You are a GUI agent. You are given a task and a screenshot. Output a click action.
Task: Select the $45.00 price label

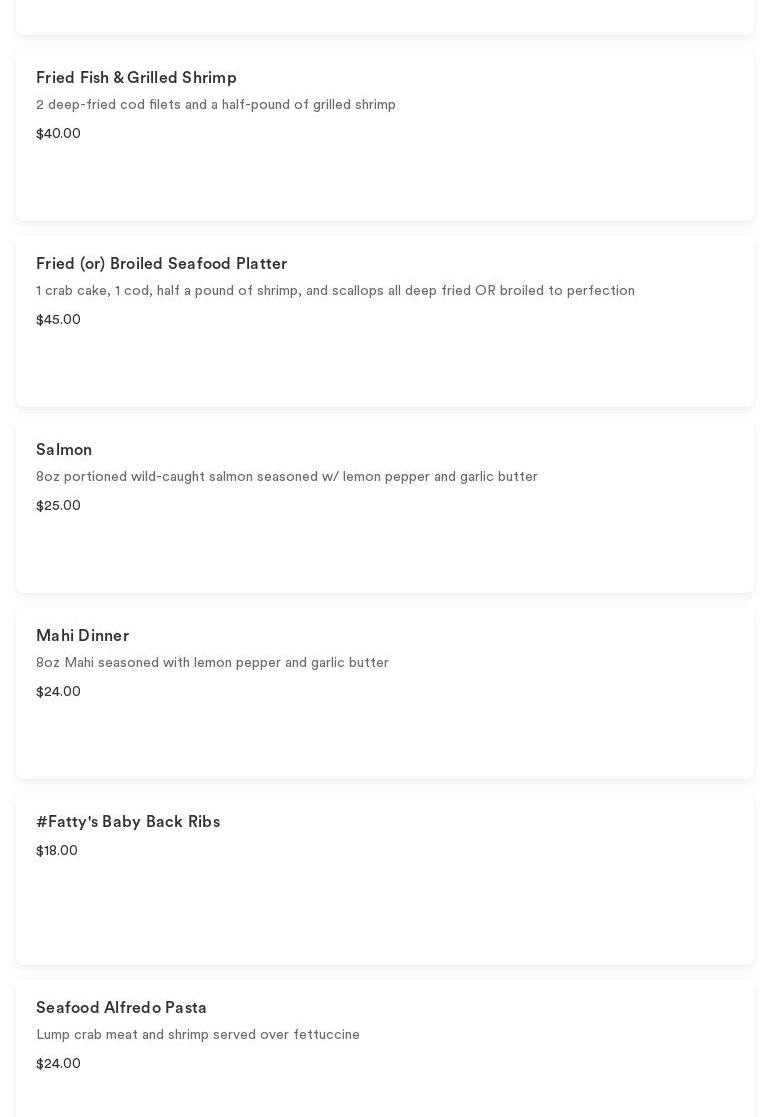click(58, 320)
